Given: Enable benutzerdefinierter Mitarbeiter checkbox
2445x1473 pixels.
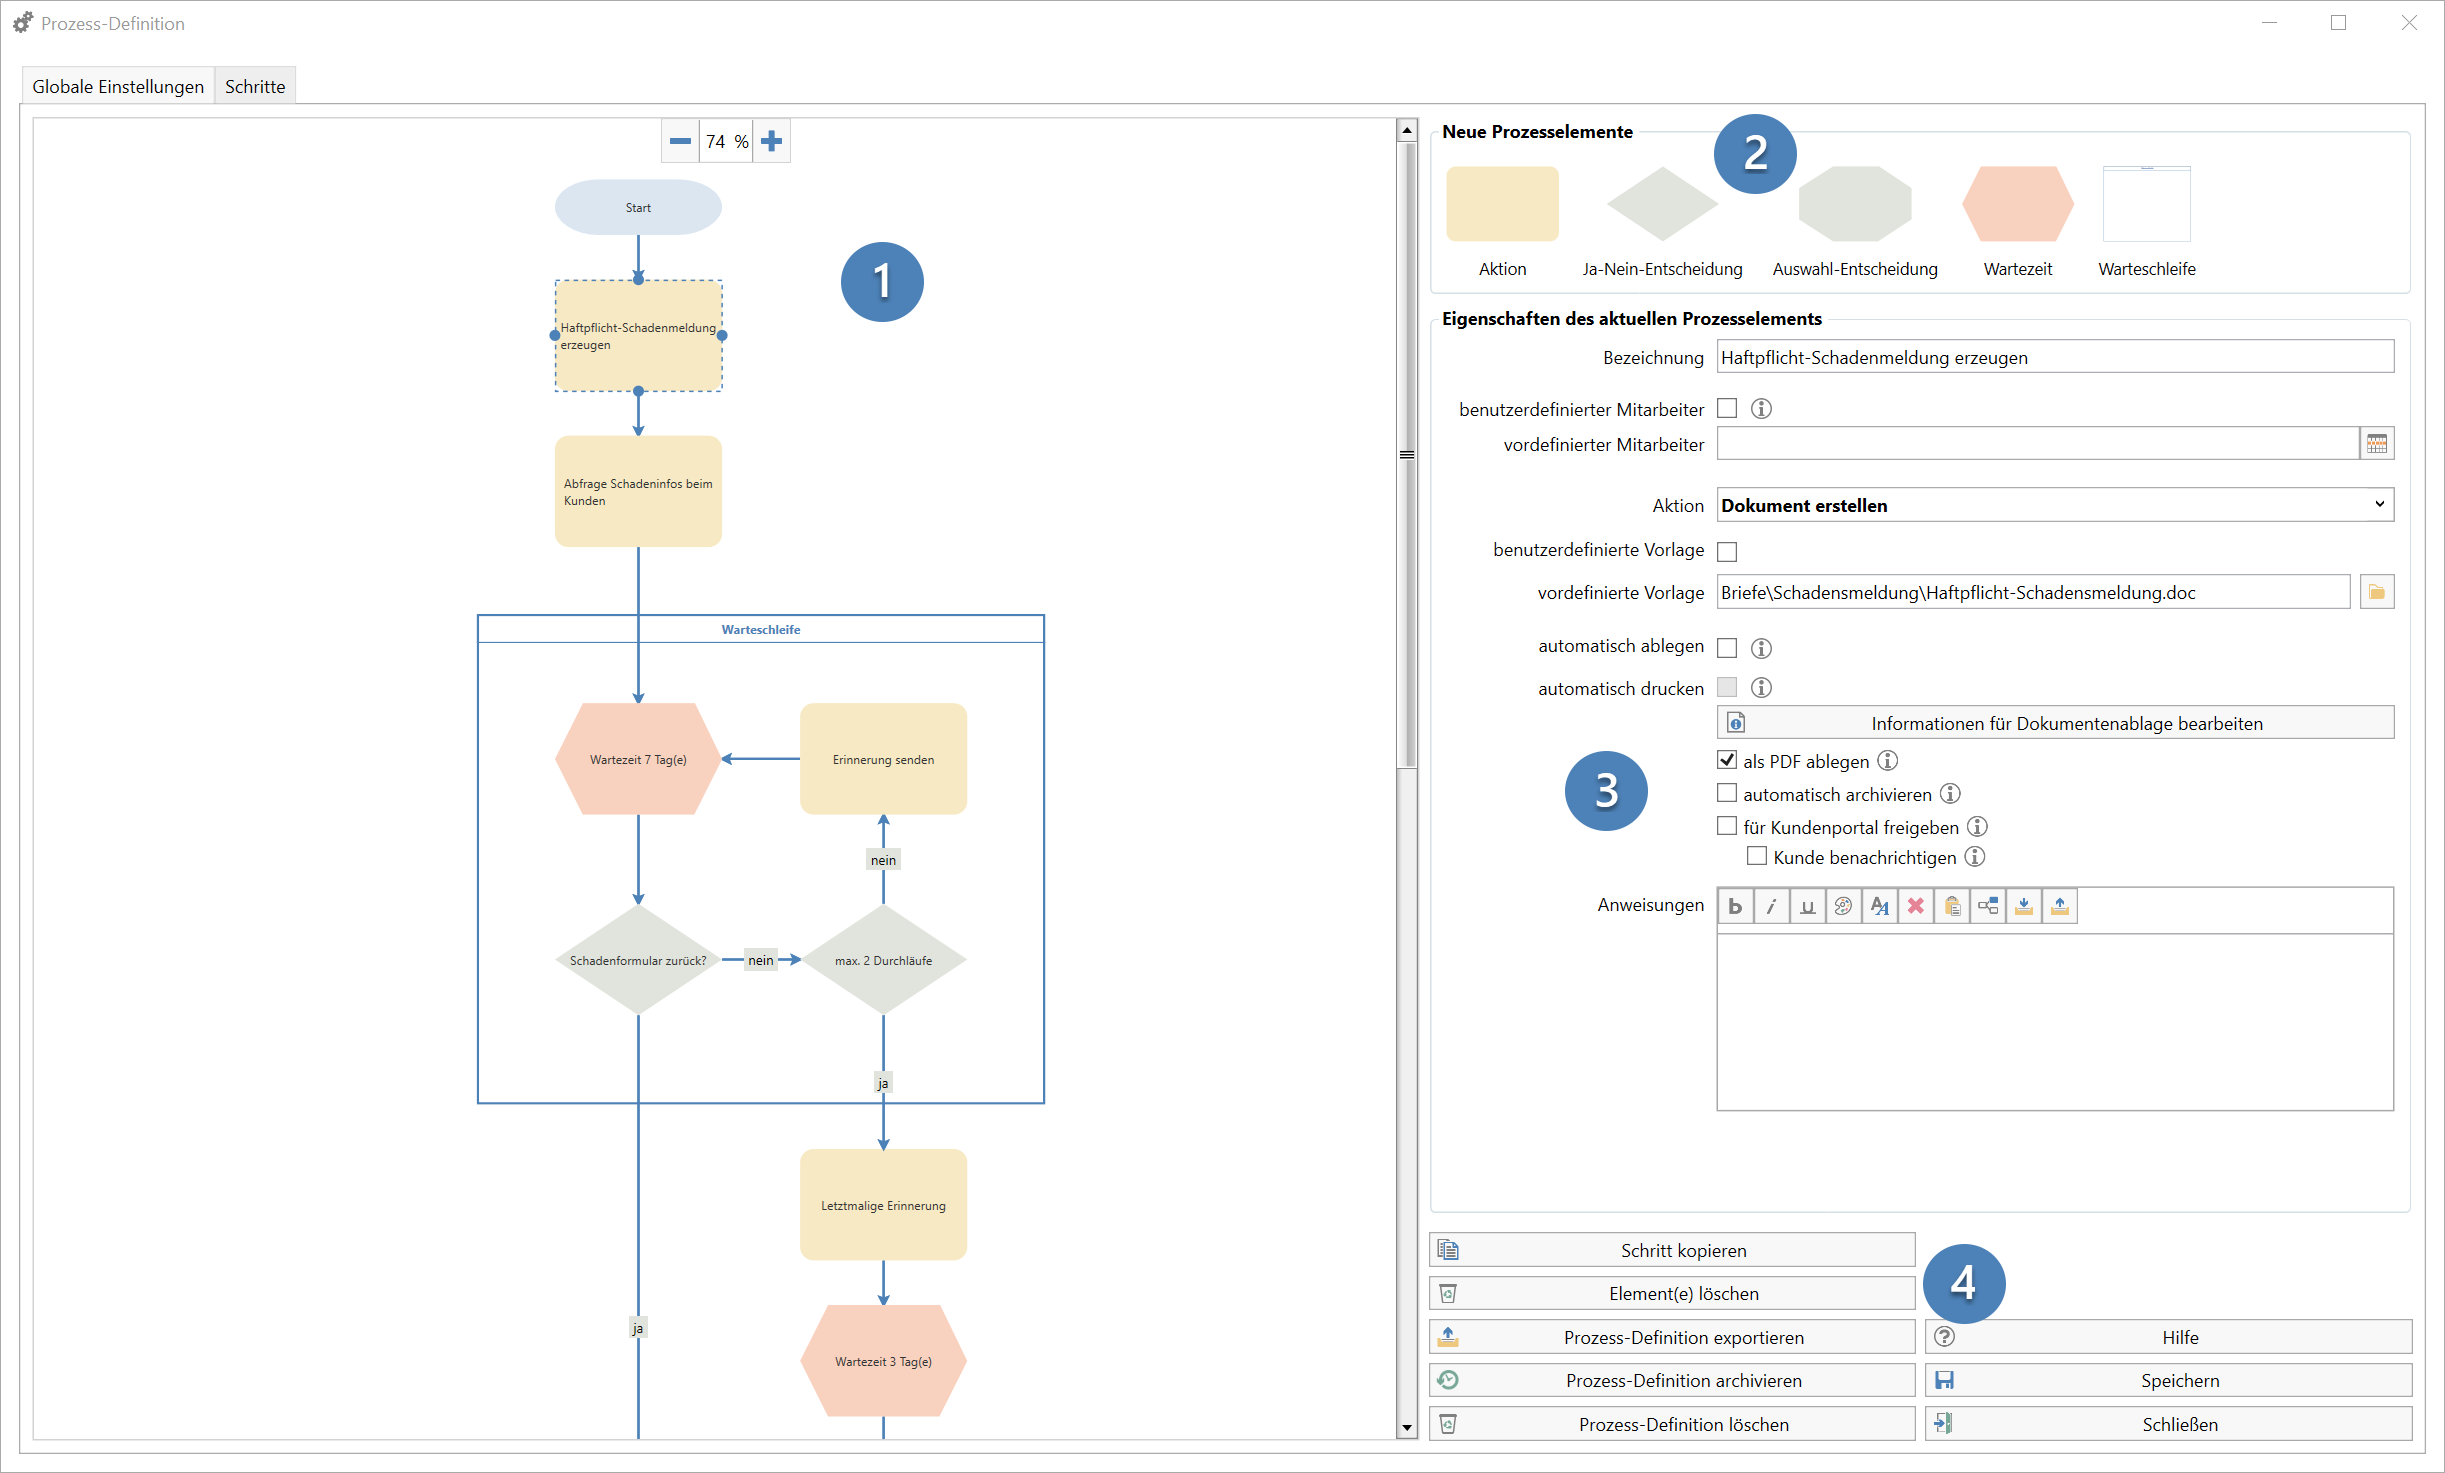Looking at the screenshot, I should pyautogui.click(x=1727, y=408).
